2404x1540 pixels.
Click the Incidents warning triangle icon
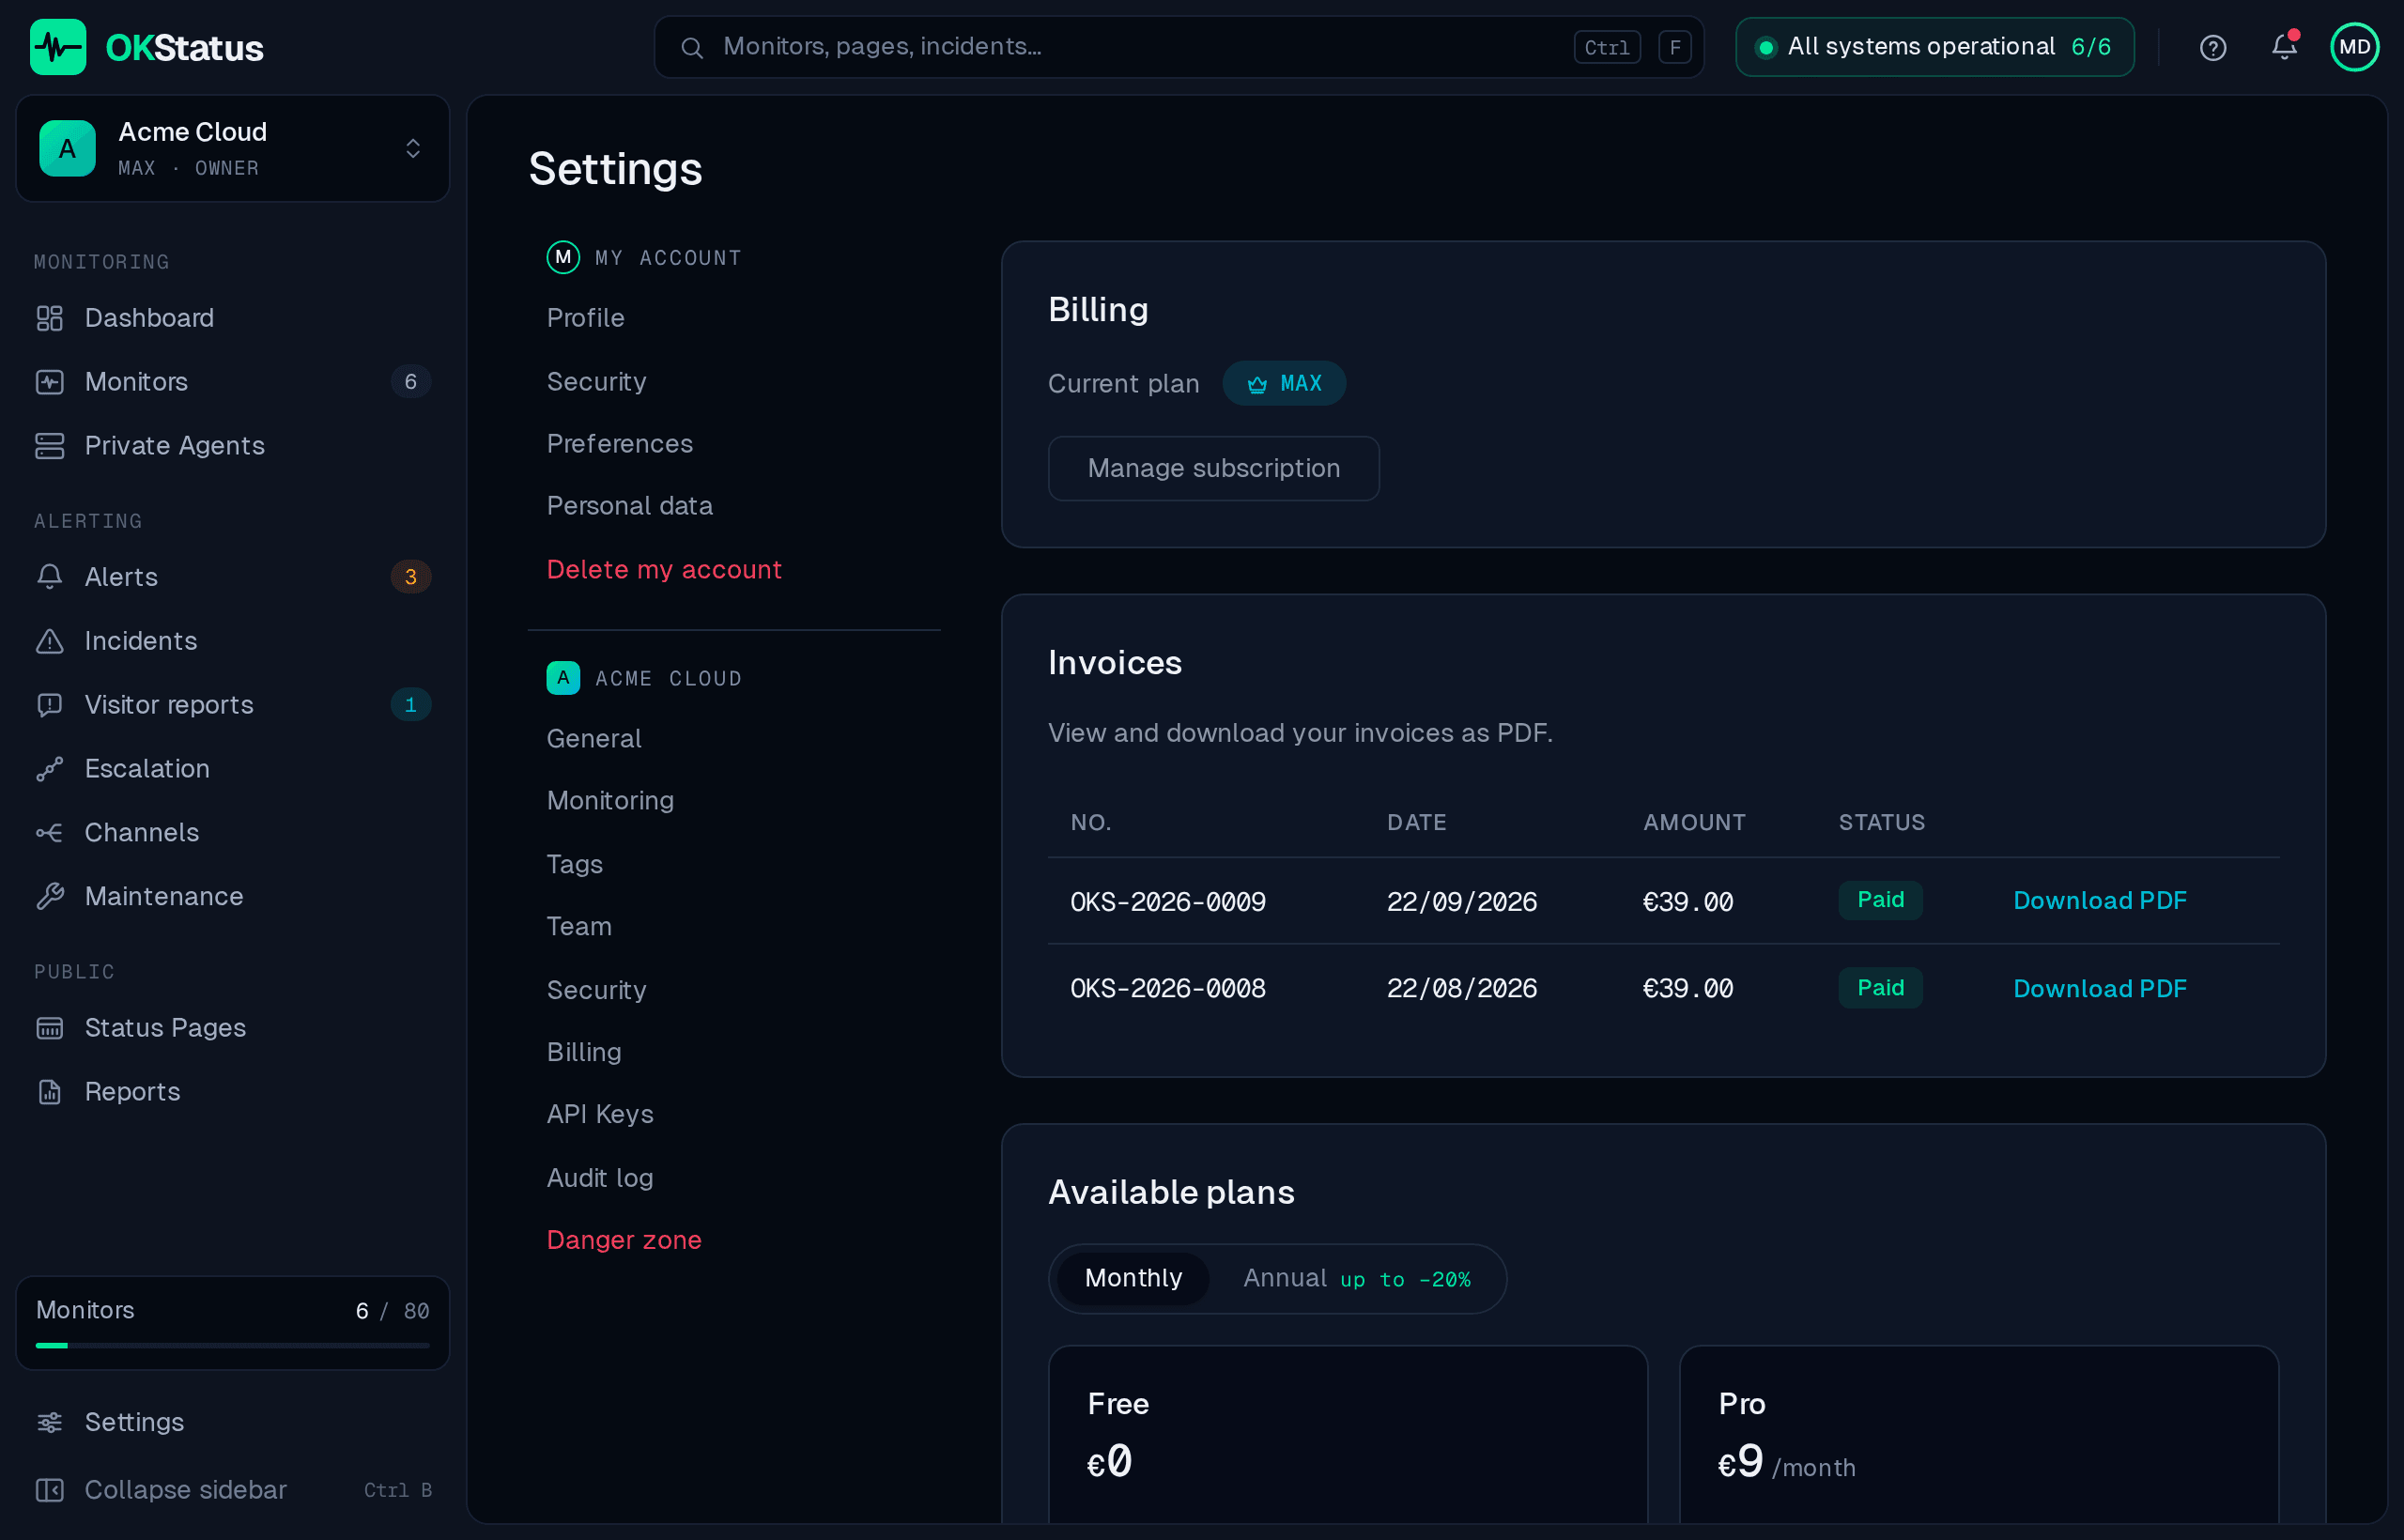click(49, 641)
